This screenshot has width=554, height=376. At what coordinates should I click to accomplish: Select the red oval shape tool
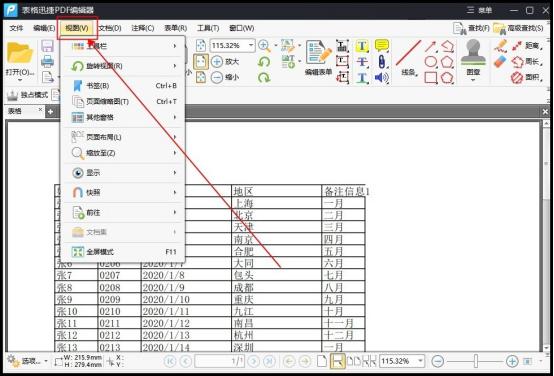(430, 62)
